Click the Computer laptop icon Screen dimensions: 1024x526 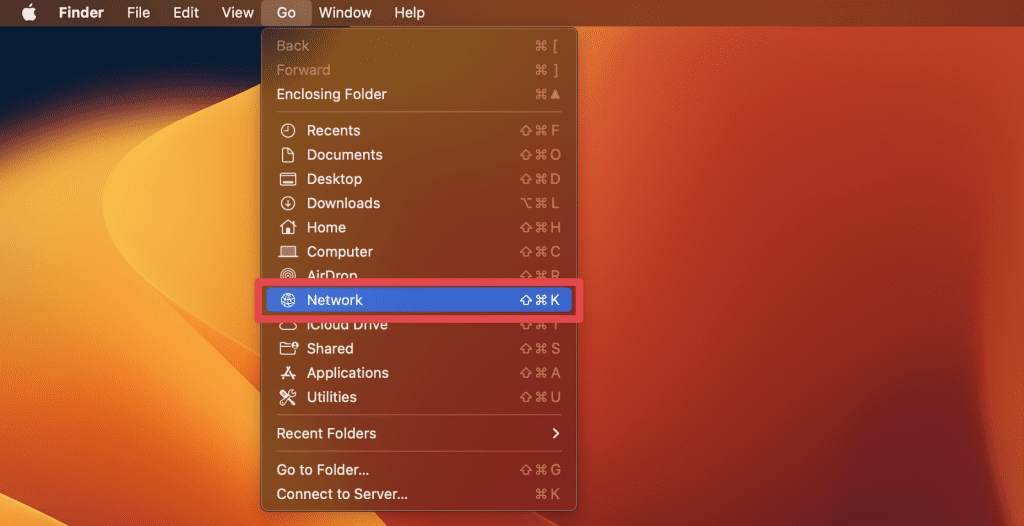click(x=288, y=252)
